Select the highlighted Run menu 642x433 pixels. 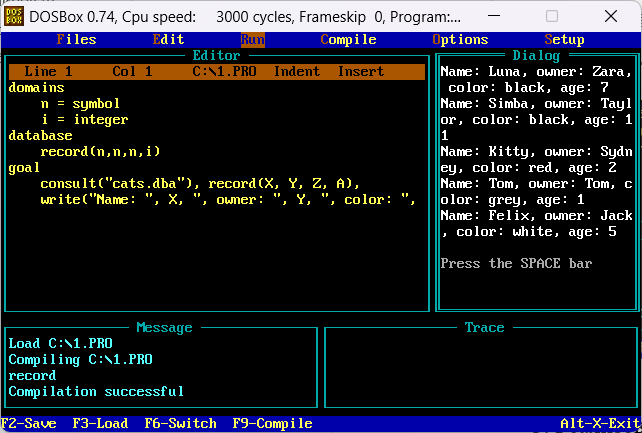(x=253, y=40)
